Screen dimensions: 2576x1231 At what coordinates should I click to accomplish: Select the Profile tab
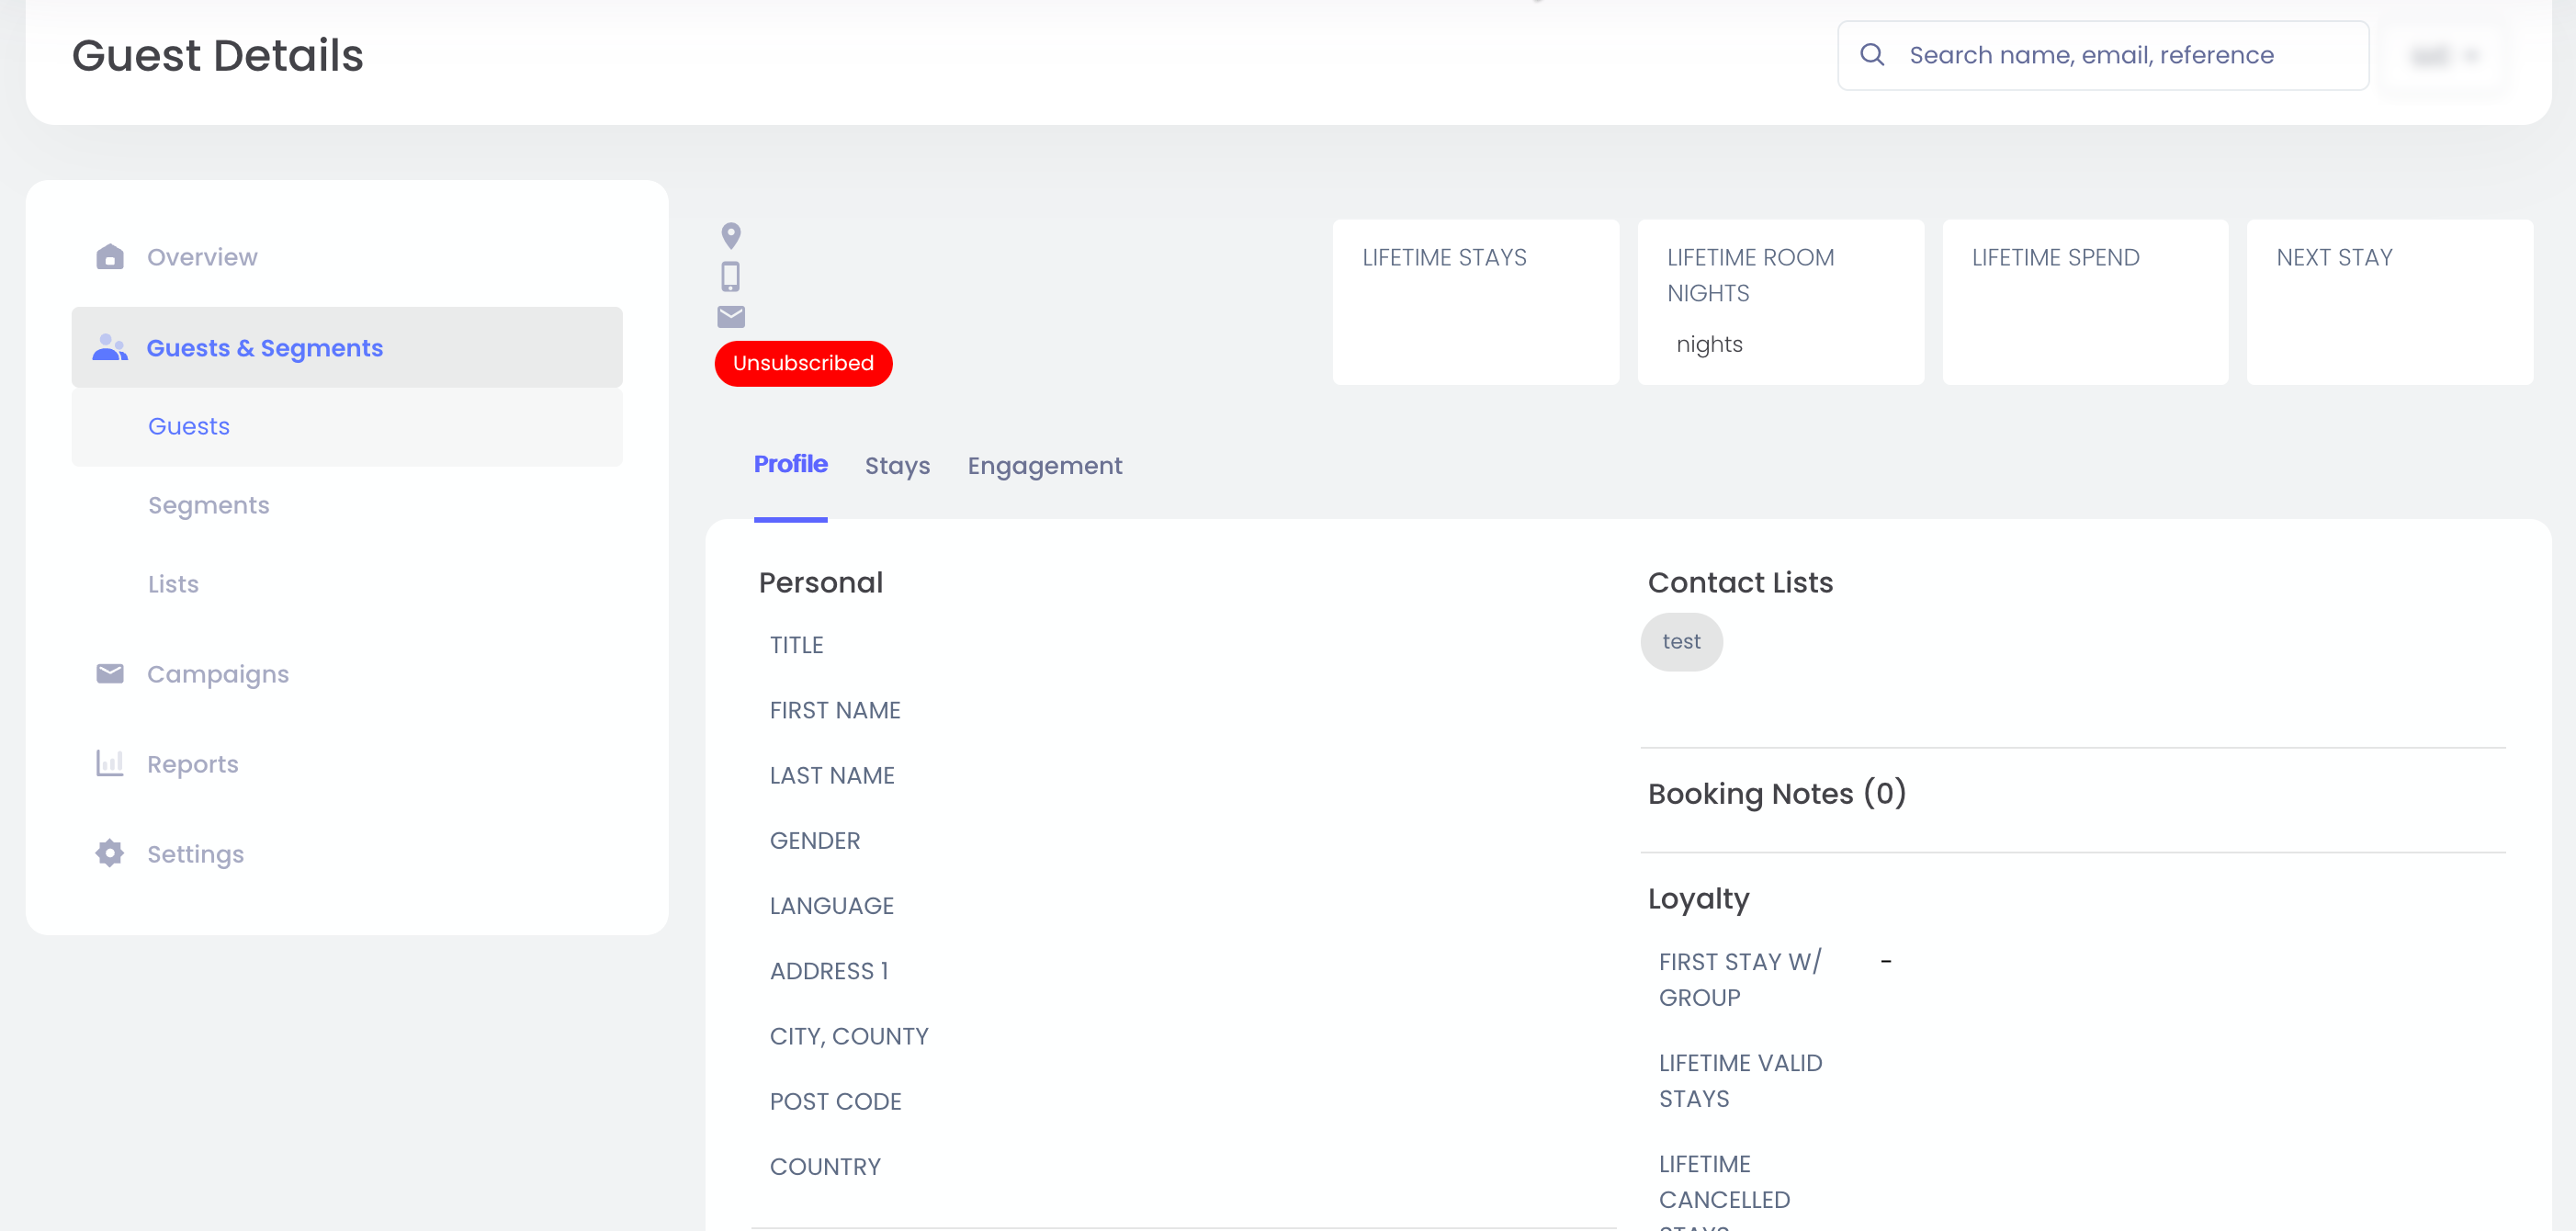coord(790,464)
